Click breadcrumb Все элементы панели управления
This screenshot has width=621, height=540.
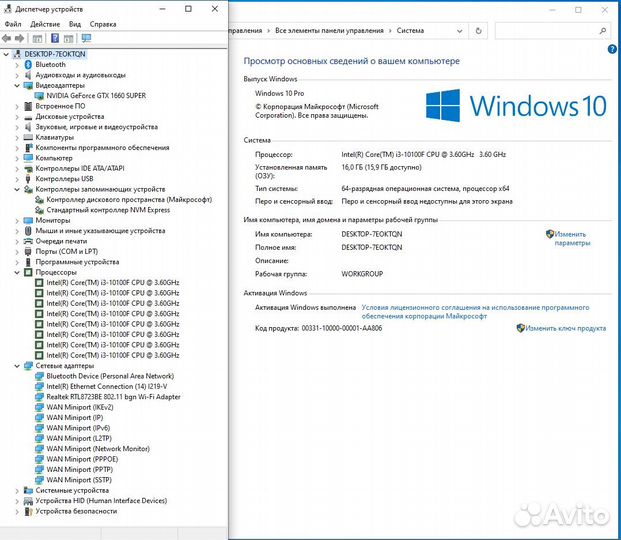pos(329,31)
